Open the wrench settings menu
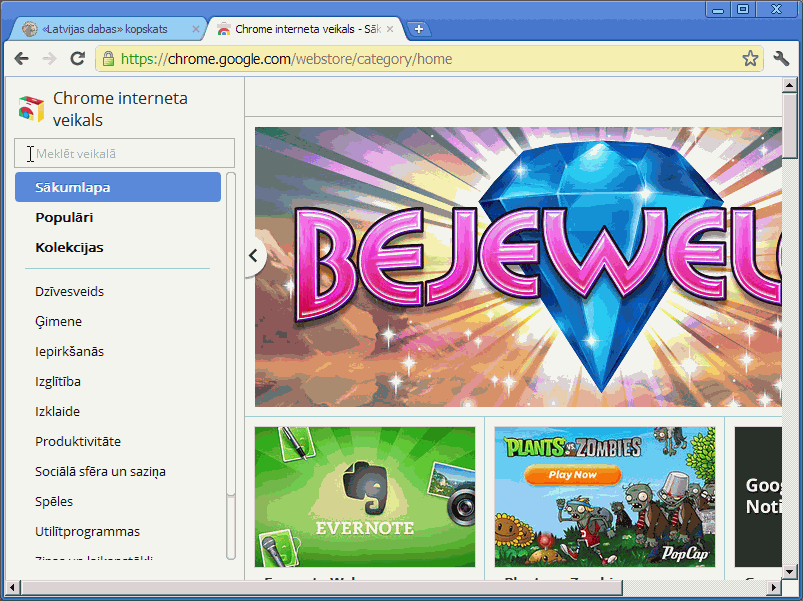Screen dimensions: 803x601 (781, 59)
